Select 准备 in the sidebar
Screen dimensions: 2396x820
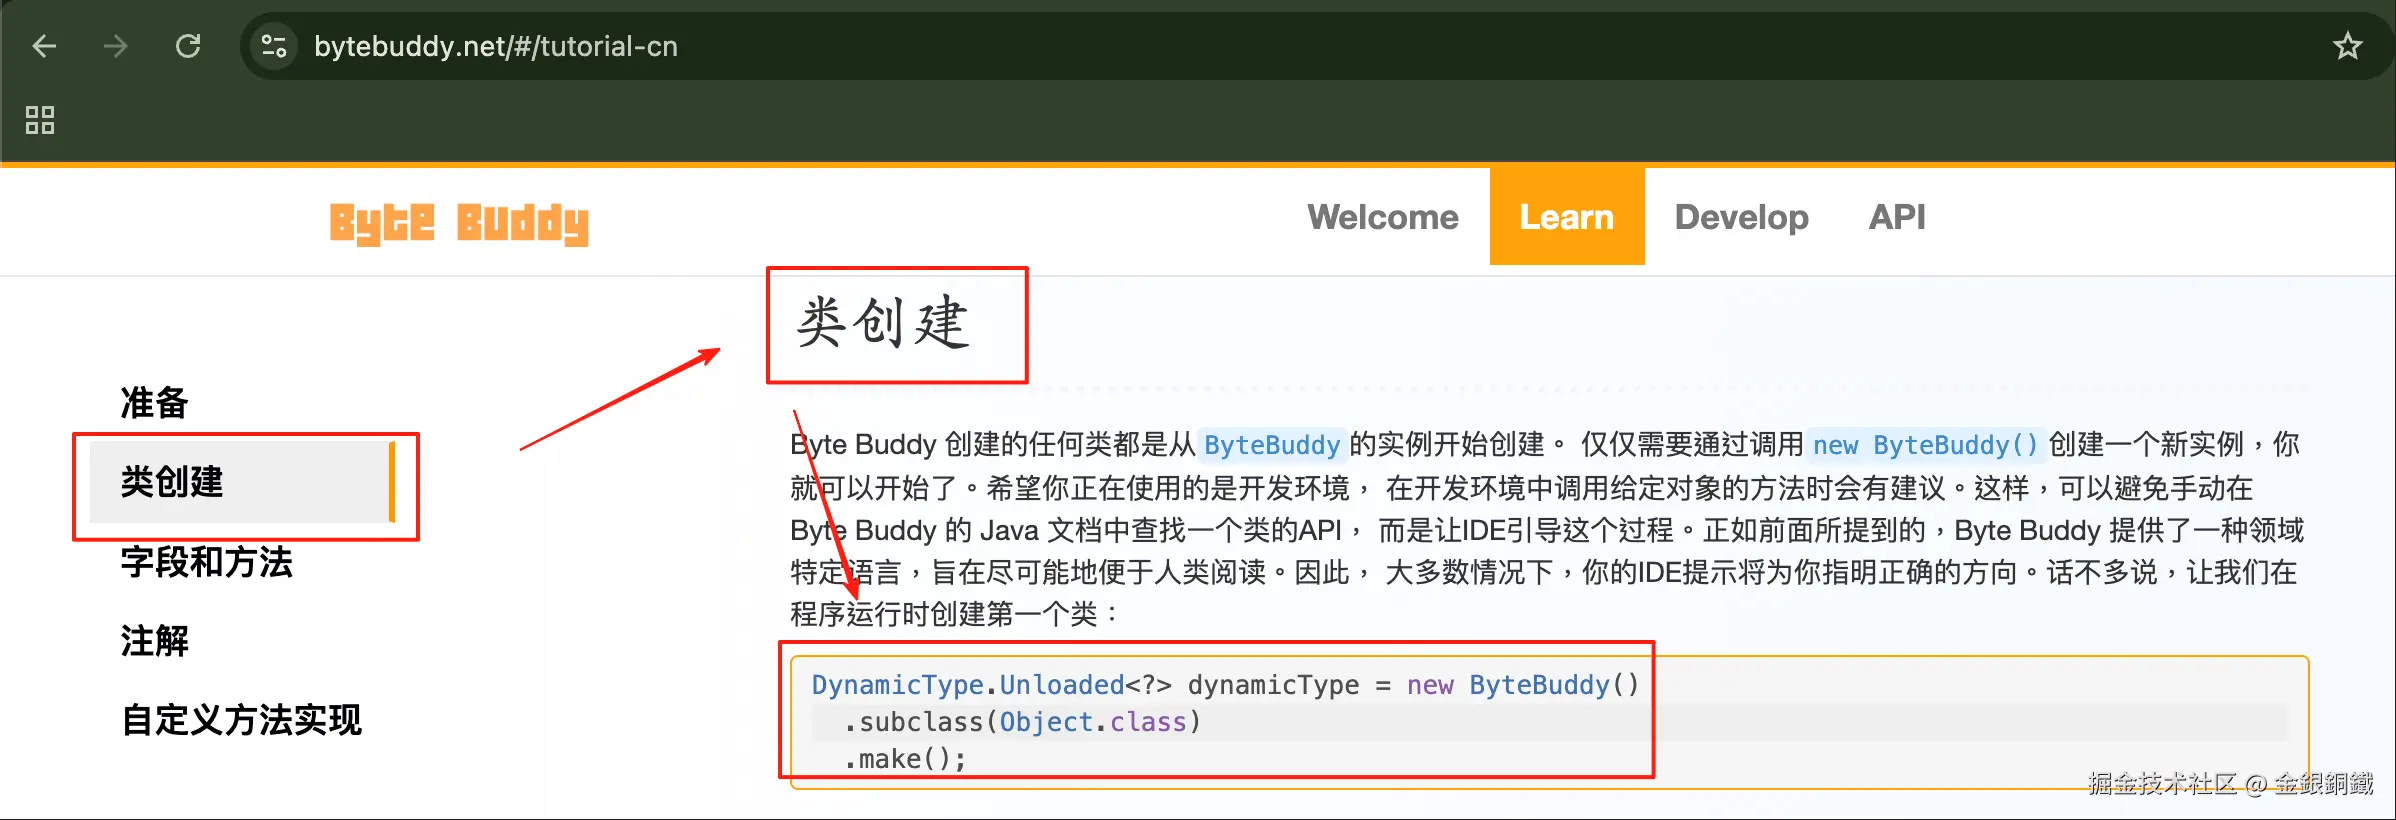pos(154,402)
